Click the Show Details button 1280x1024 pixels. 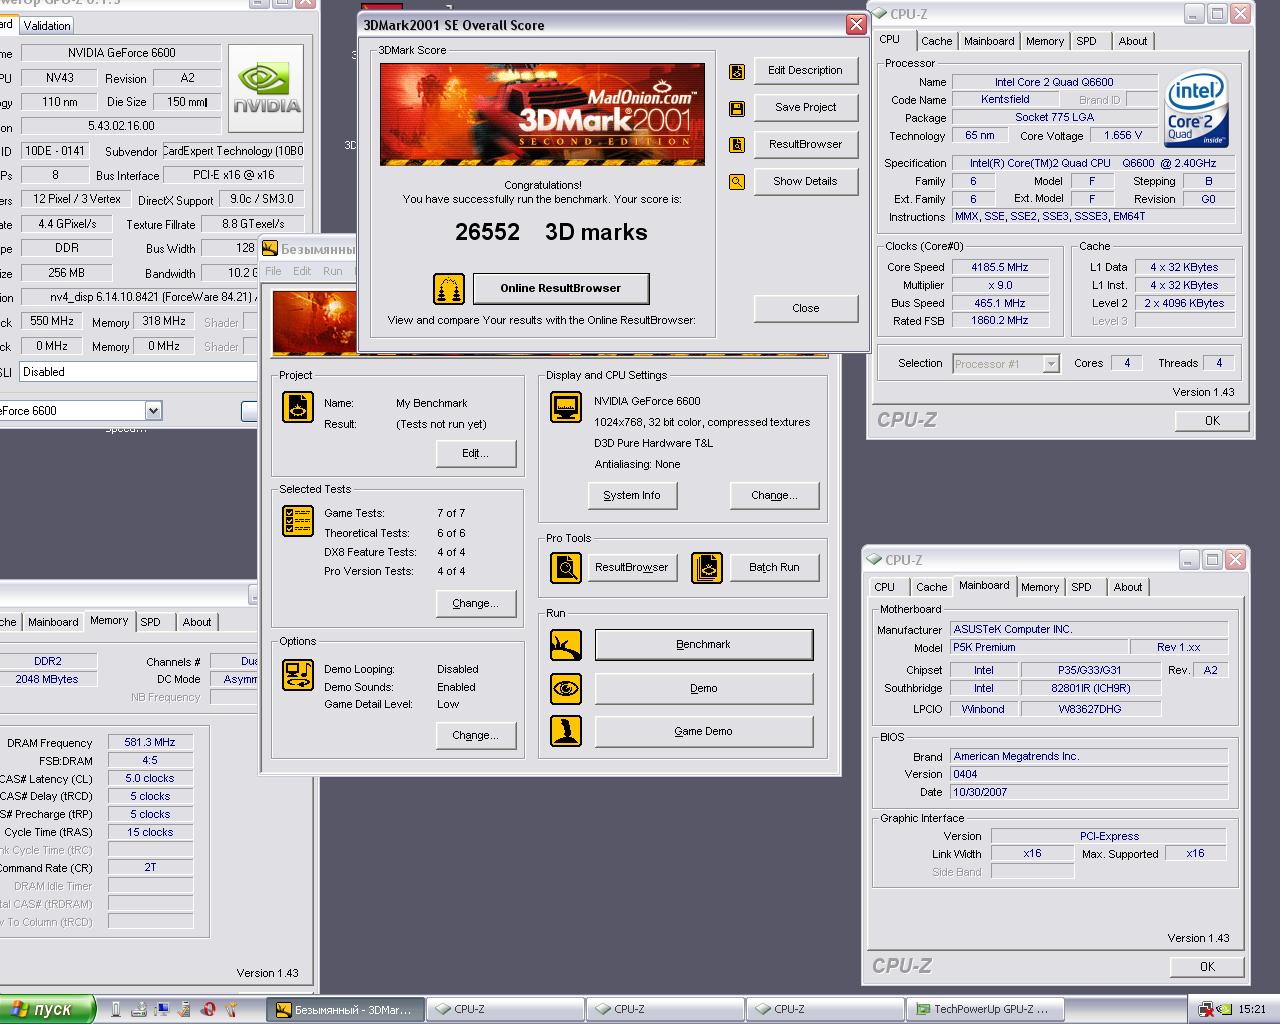point(805,182)
